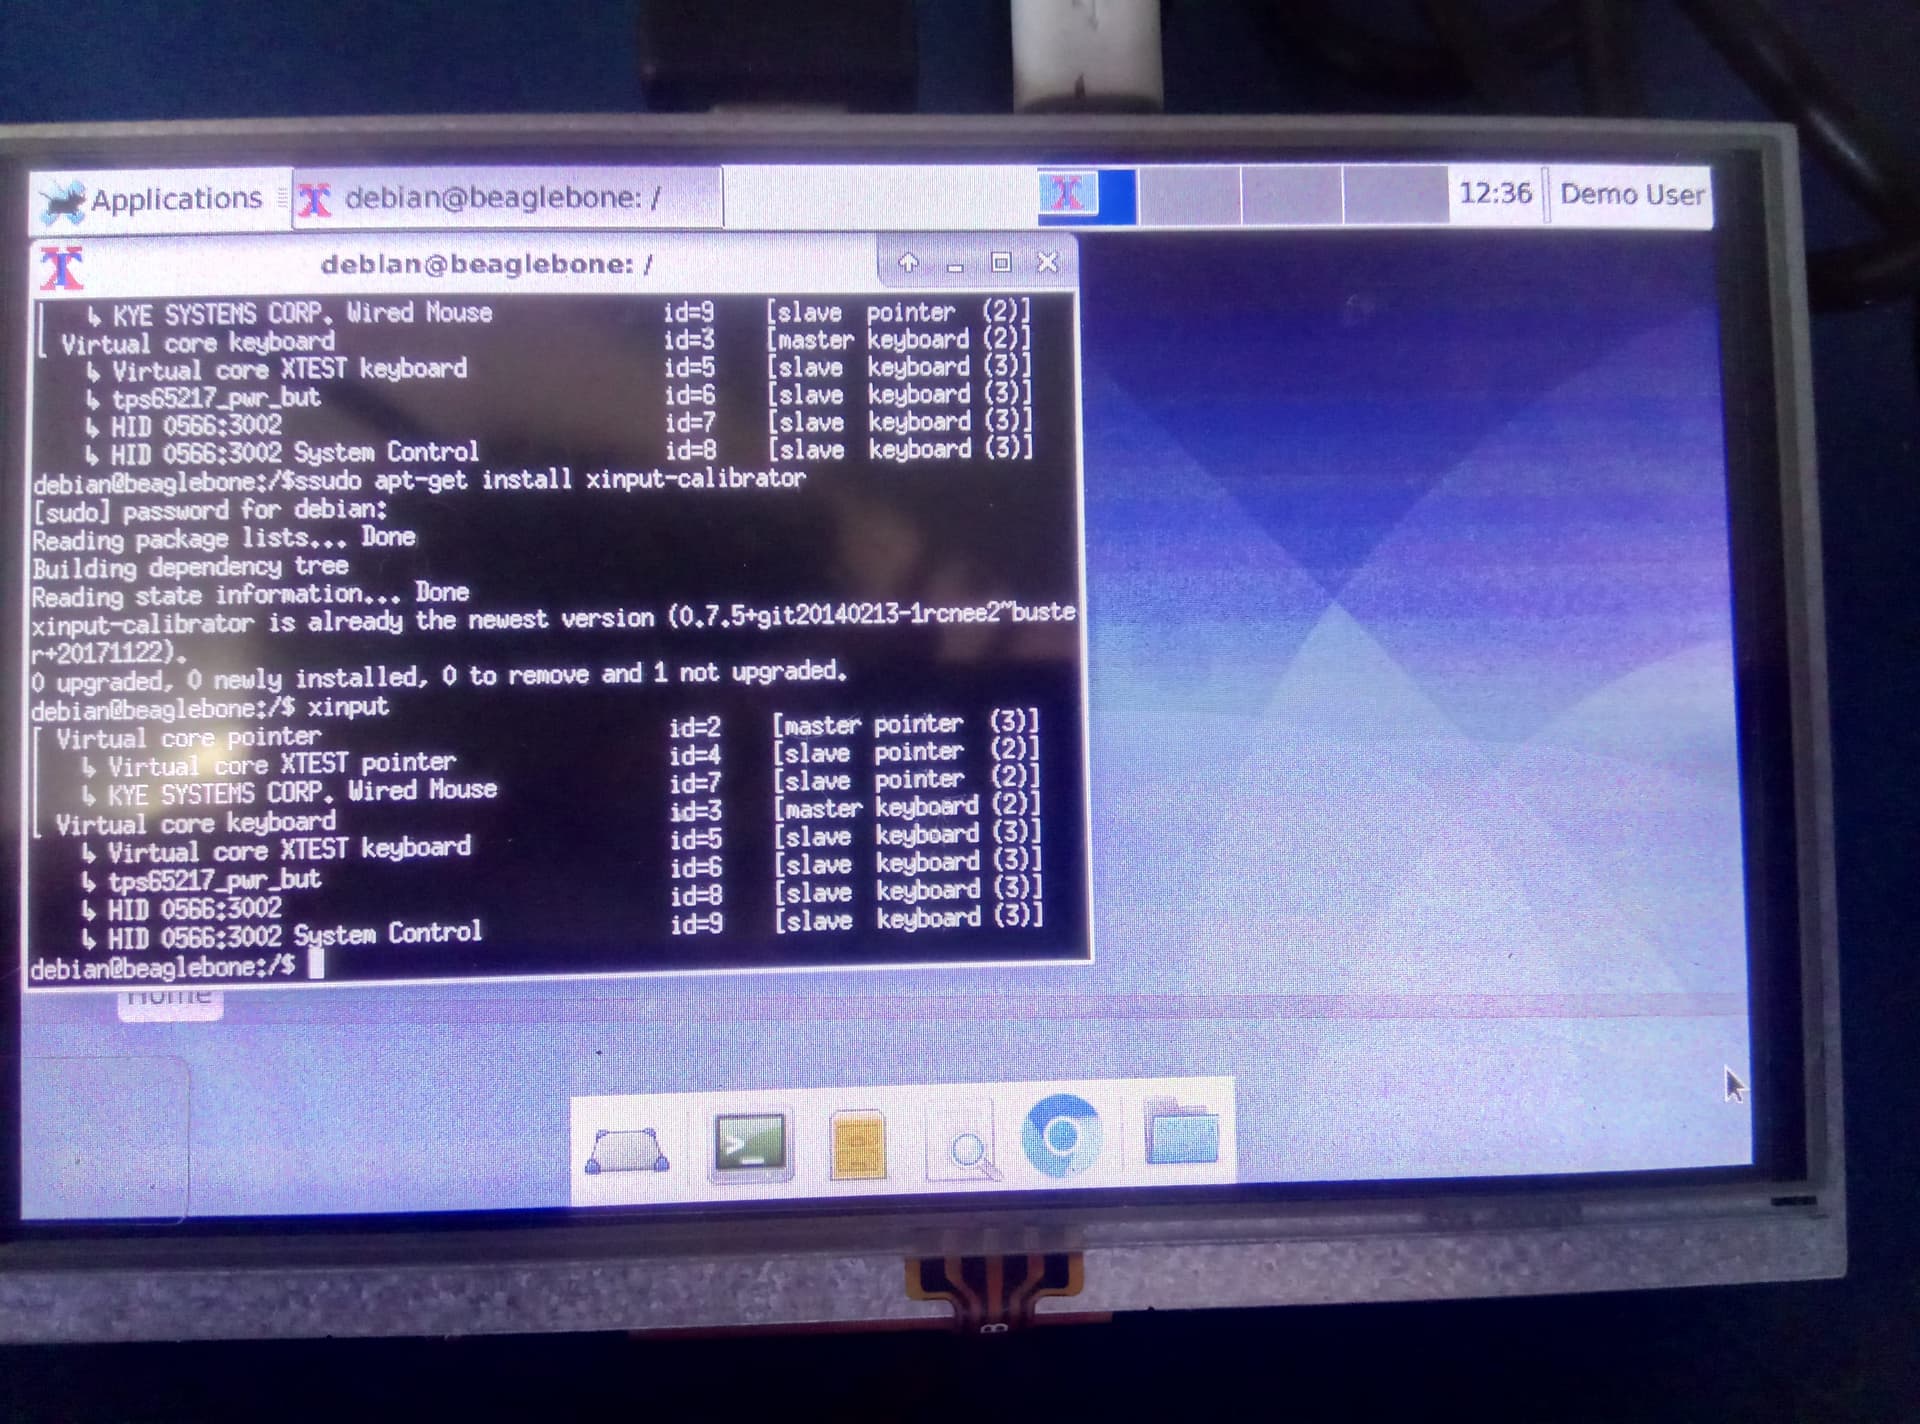
Task: Close the debian@beaglebone terminal window
Action: (1047, 262)
